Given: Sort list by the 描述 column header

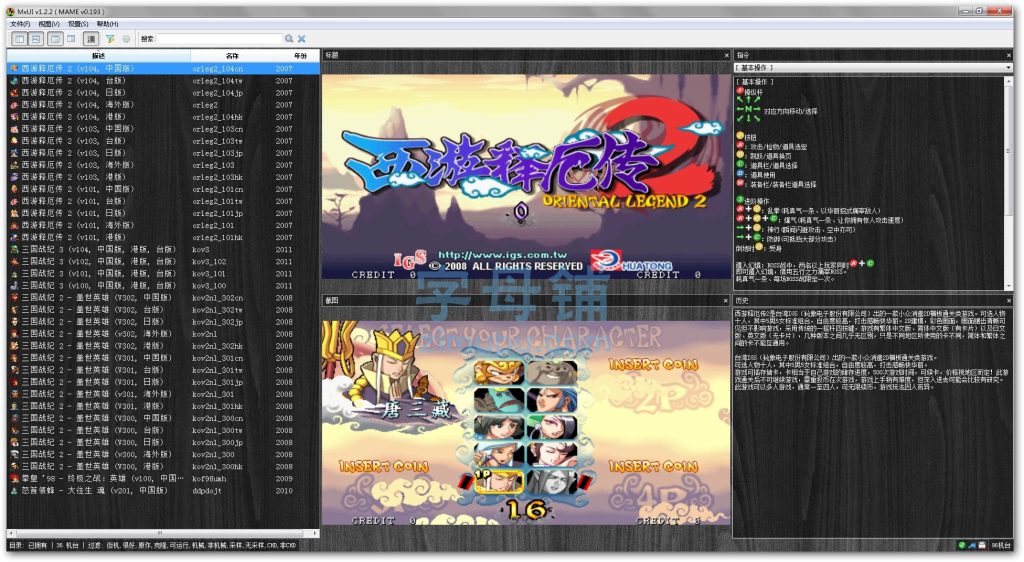Looking at the screenshot, I should pos(99,56).
